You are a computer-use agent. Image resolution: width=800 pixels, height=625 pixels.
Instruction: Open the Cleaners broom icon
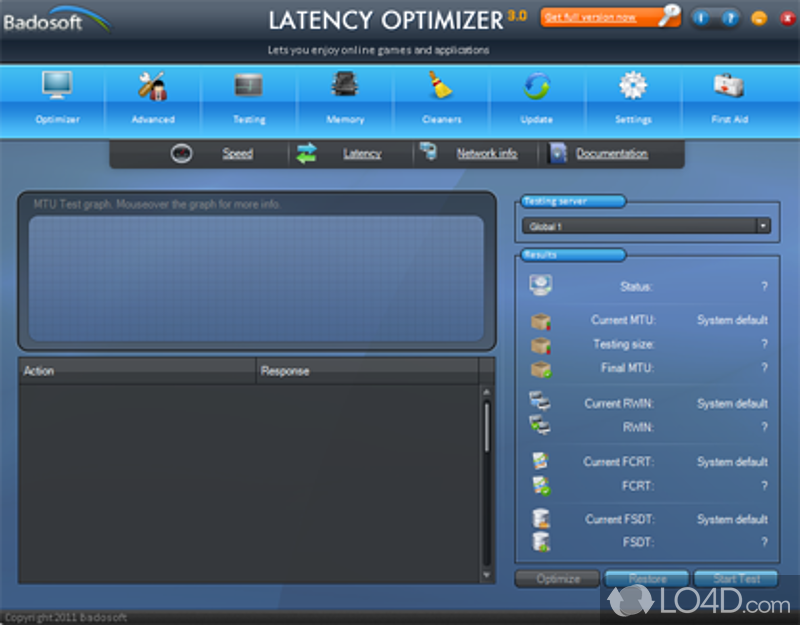coord(440,84)
